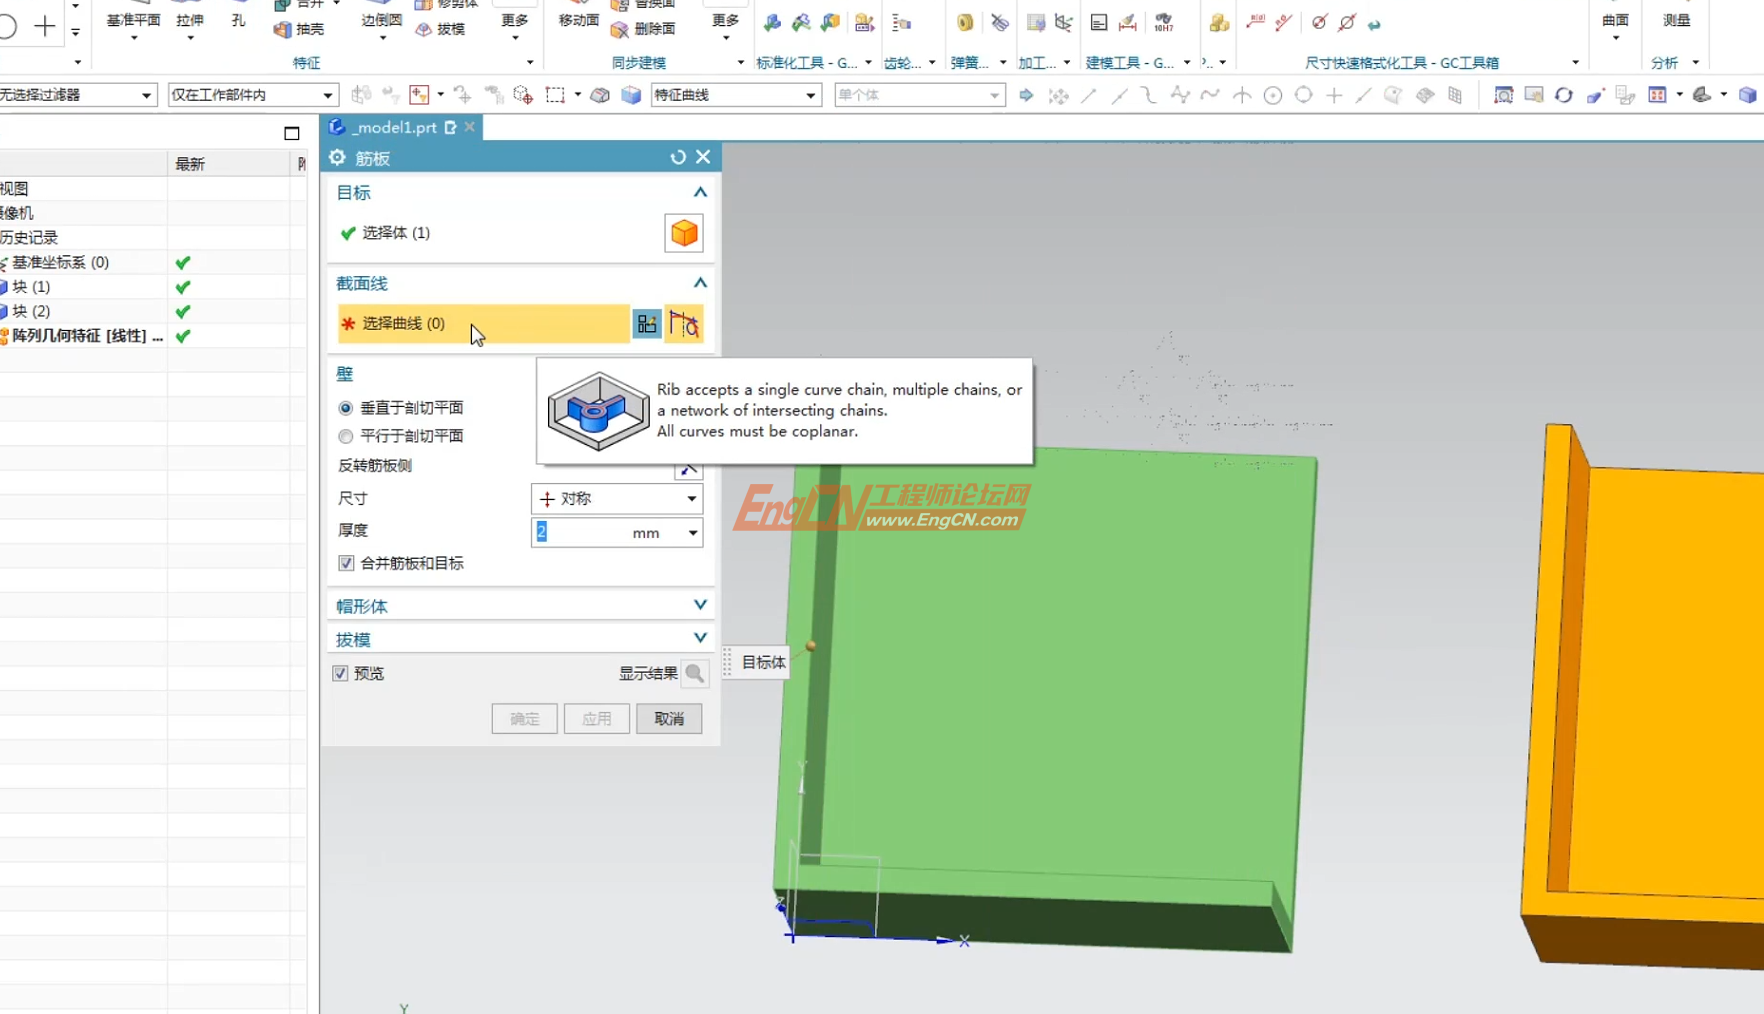Select 垂直于剖切平面 radio option
This screenshot has height=1014, width=1764.
(346, 408)
